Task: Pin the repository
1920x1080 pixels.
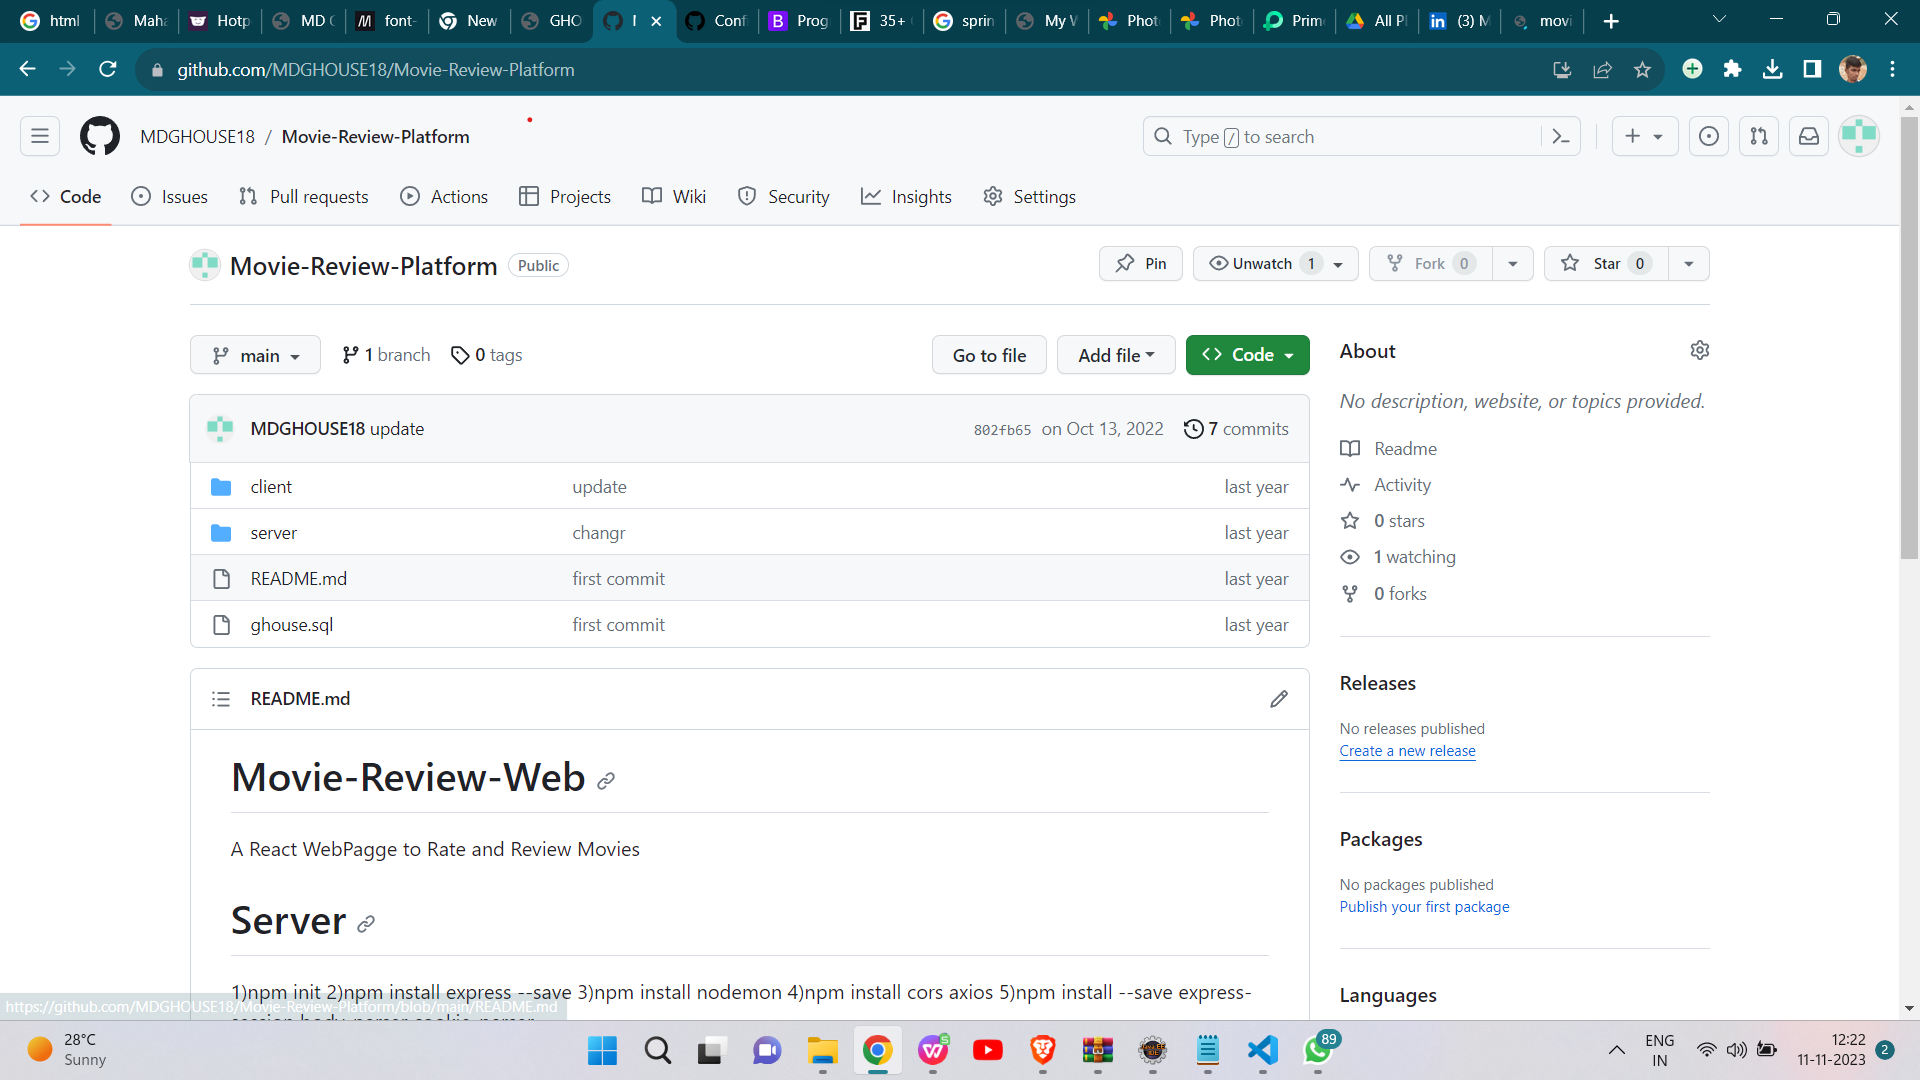Action: point(1140,263)
